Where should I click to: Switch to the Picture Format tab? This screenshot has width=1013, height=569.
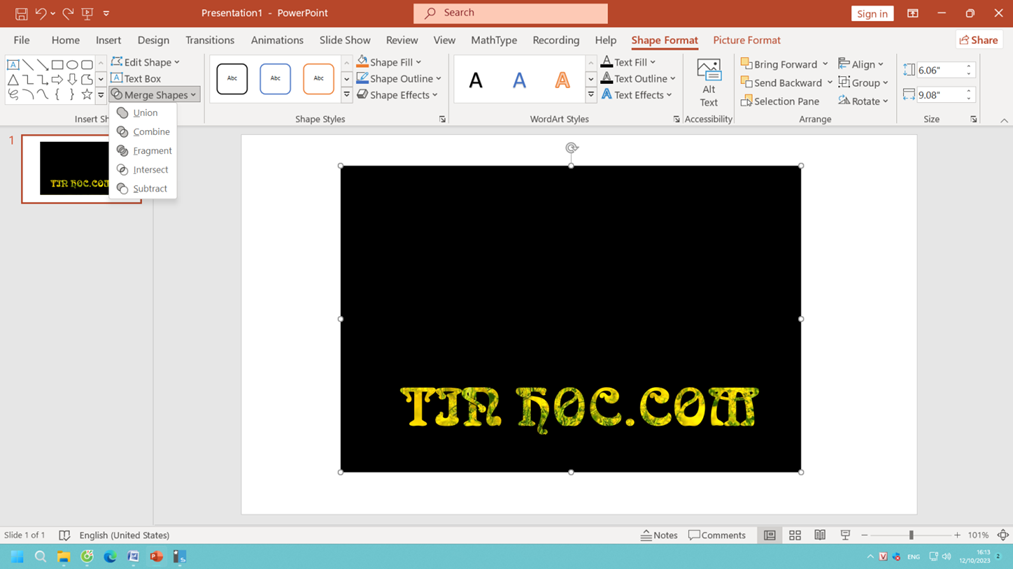coord(746,40)
